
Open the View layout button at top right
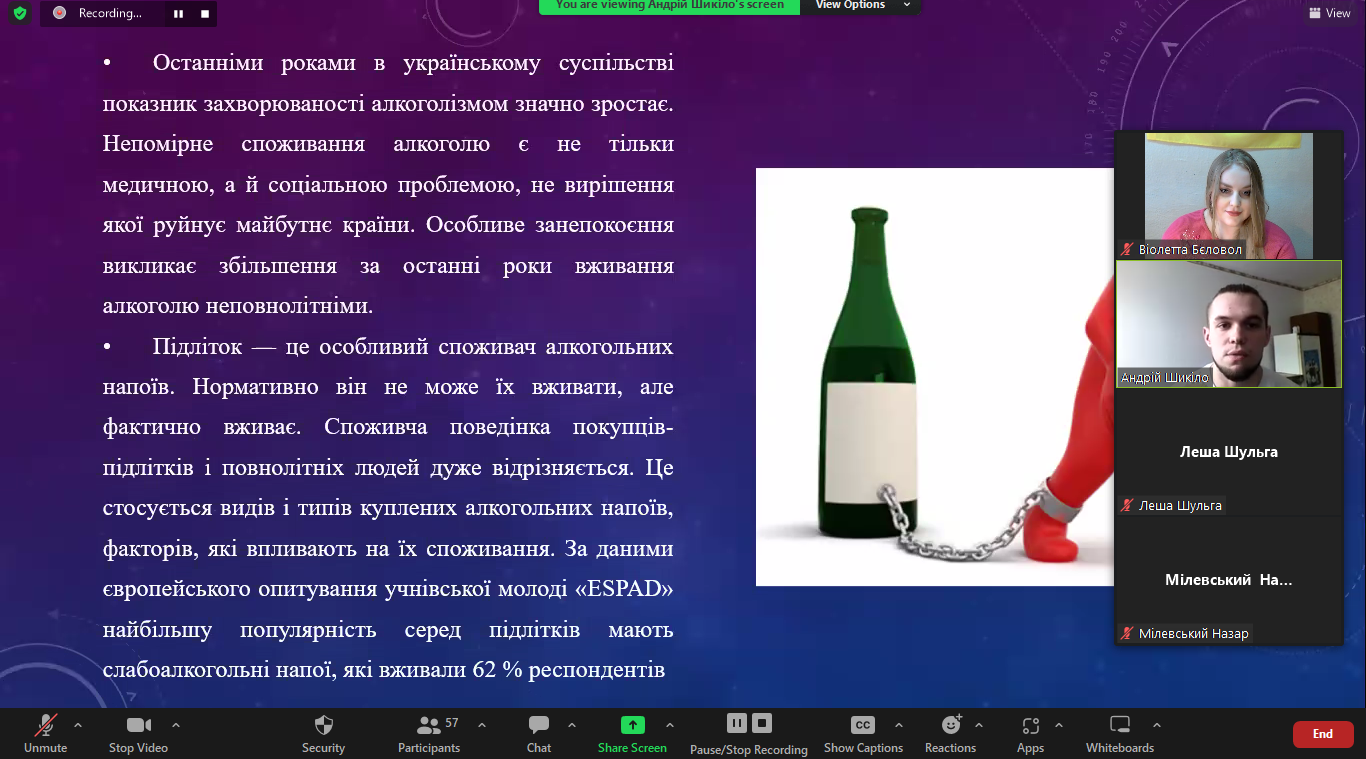pos(1330,13)
